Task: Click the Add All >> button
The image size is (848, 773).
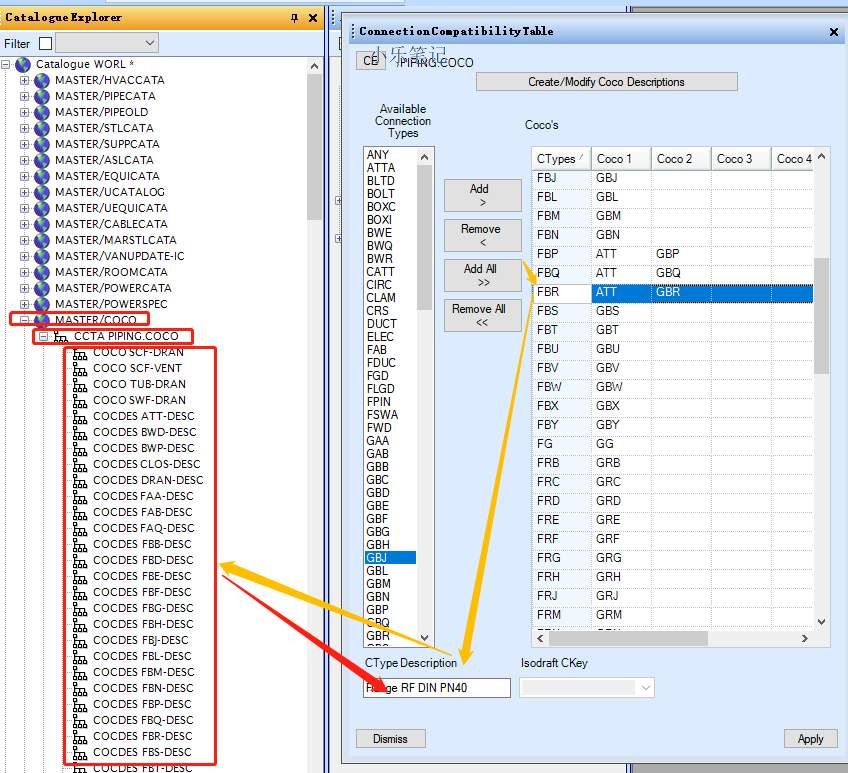Action: click(482, 275)
